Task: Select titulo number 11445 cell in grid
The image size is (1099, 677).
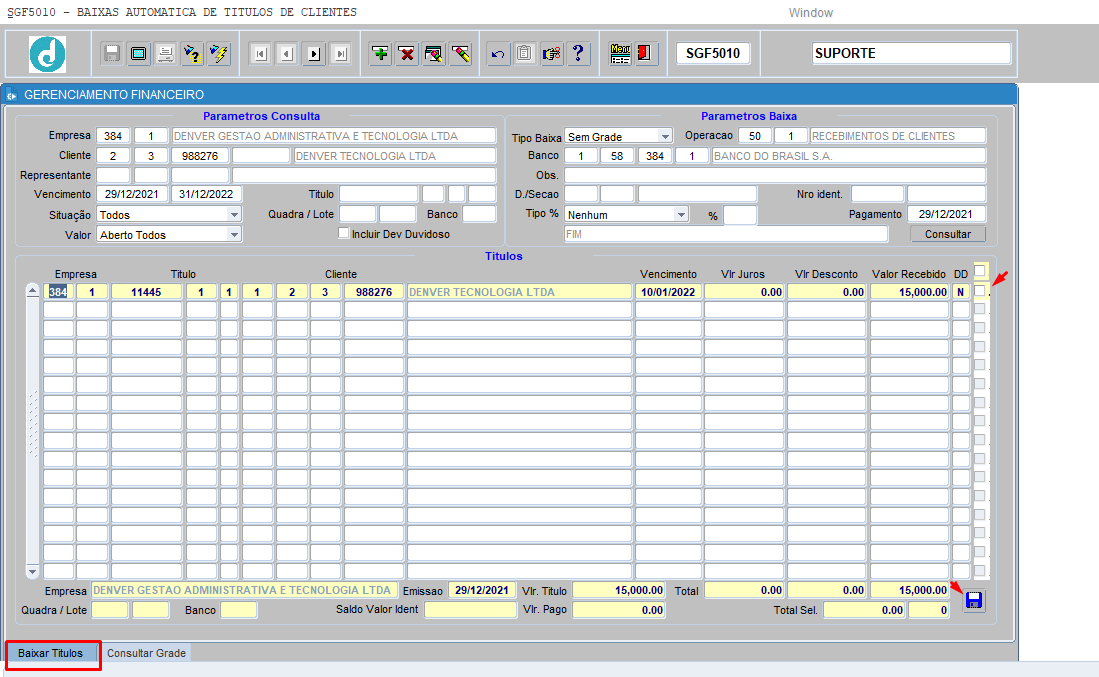Action: tap(146, 292)
